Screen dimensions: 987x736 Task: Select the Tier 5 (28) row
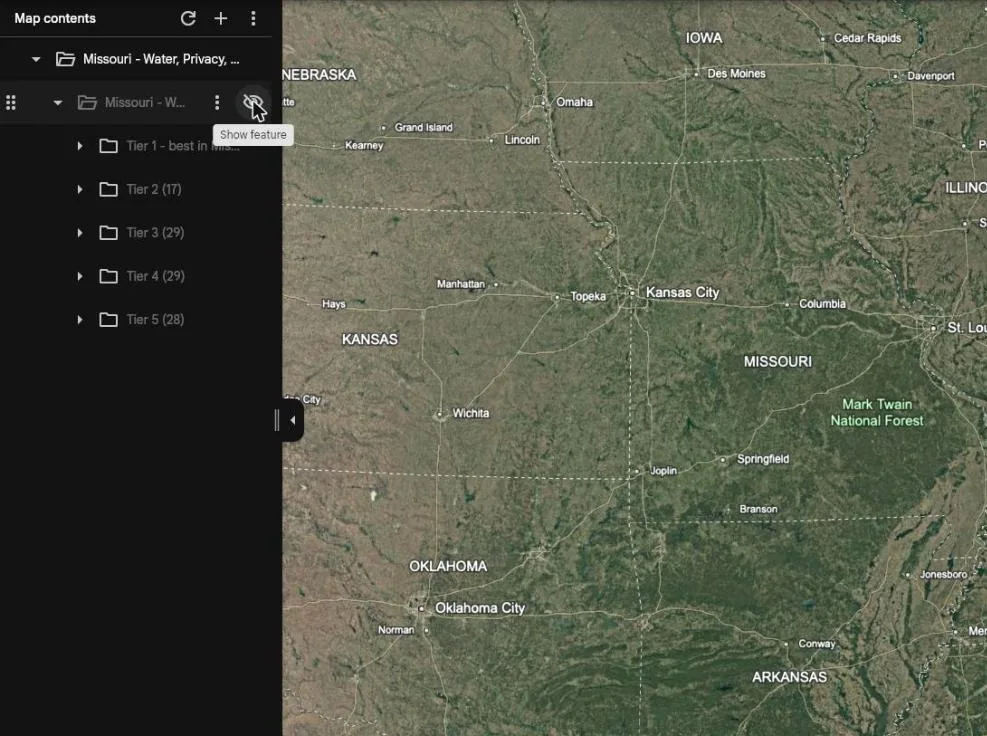136,320
